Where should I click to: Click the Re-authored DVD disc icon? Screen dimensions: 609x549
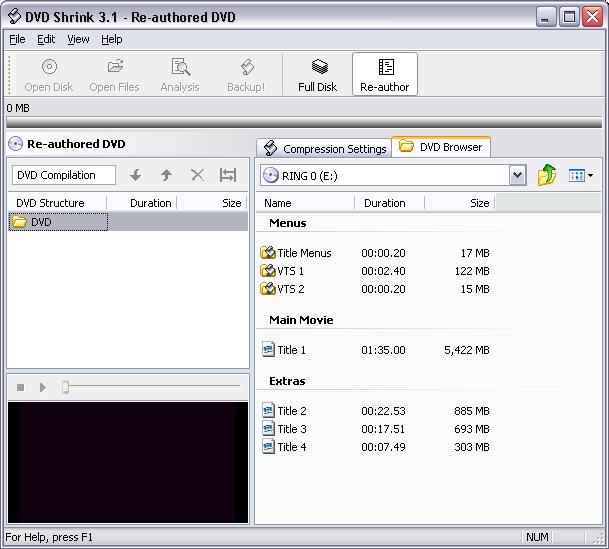[x=16, y=144]
